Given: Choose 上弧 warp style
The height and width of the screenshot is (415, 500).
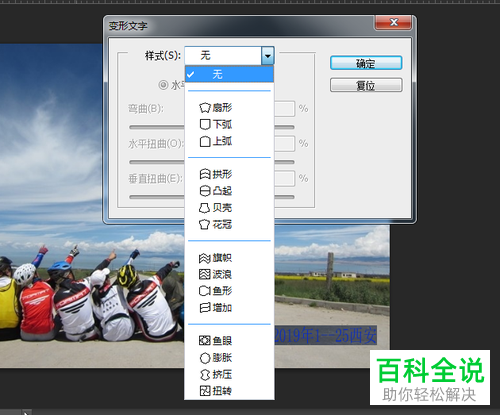Looking at the screenshot, I should (x=229, y=141).
